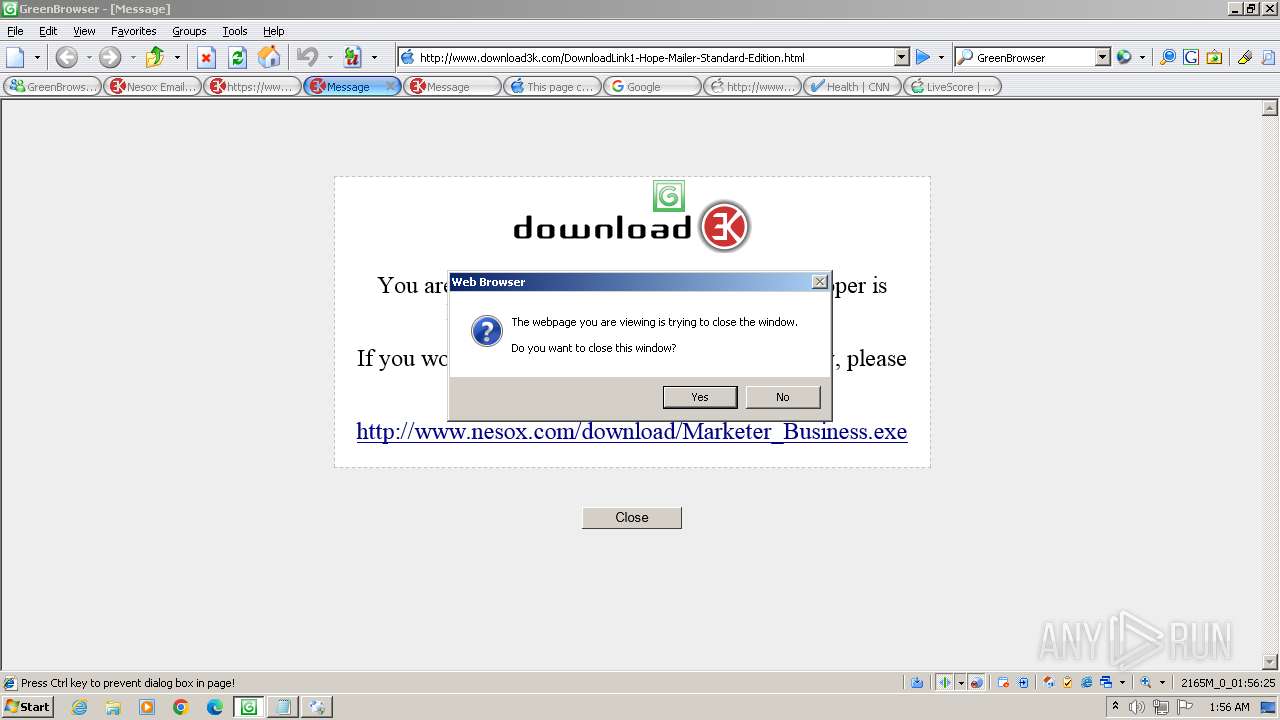The height and width of the screenshot is (720, 1280).
Task: Open the Groups menu
Action: point(189,31)
